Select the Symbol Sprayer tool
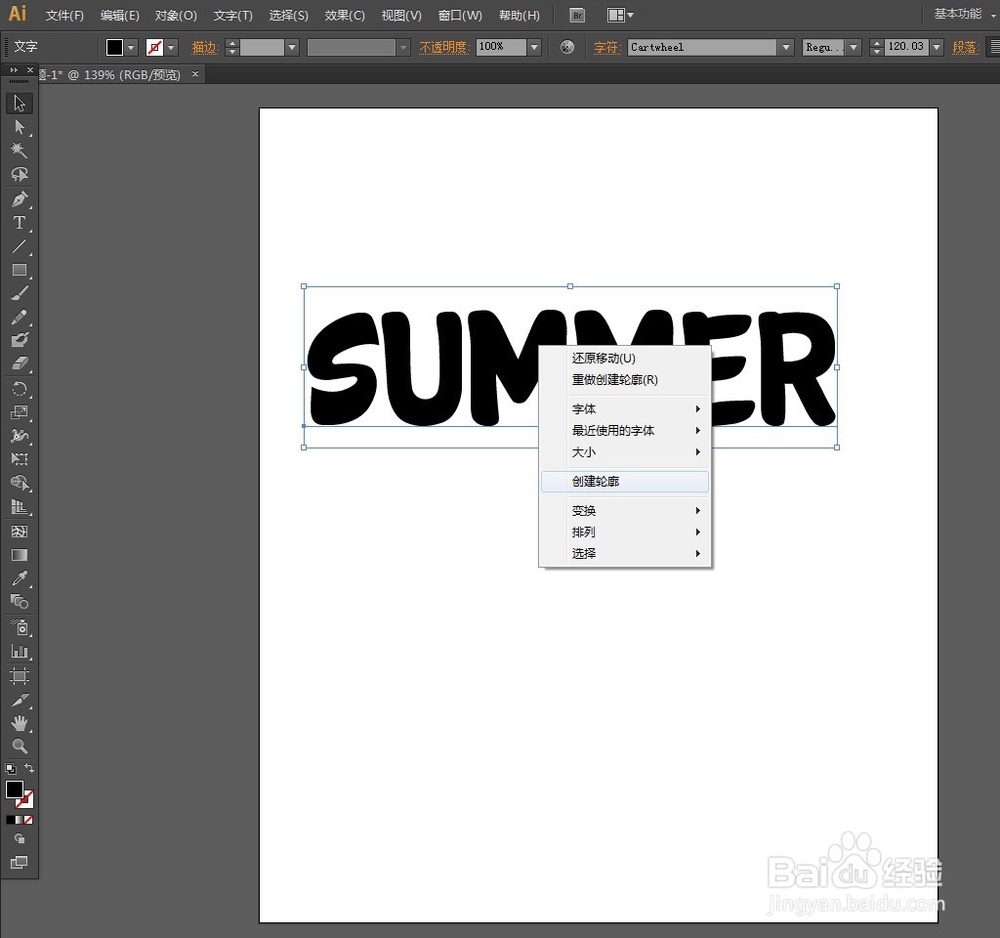The image size is (1000, 938). [19, 627]
